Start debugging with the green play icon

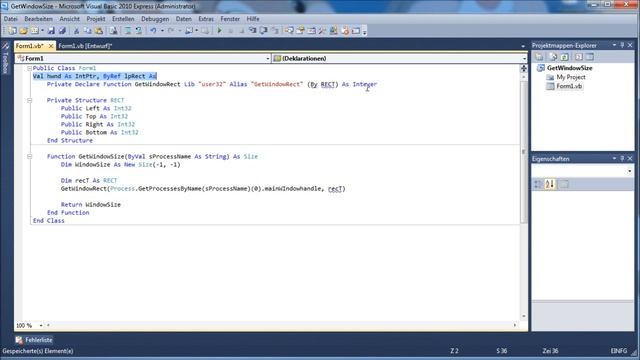[219, 31]
